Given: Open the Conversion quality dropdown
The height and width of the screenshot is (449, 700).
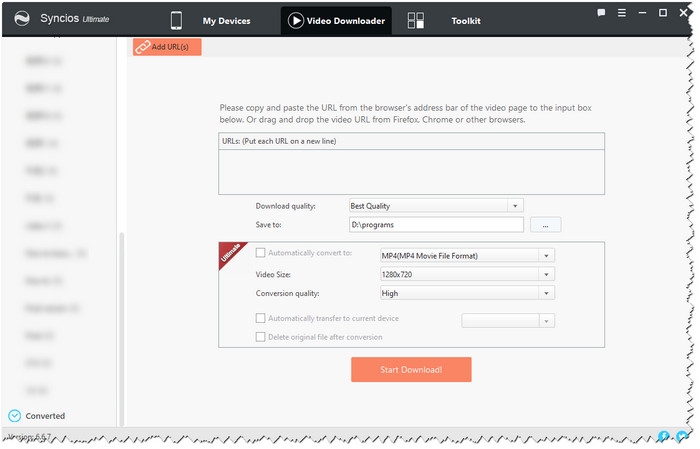Looking at the screenshot, I should [x=467, y=294].
